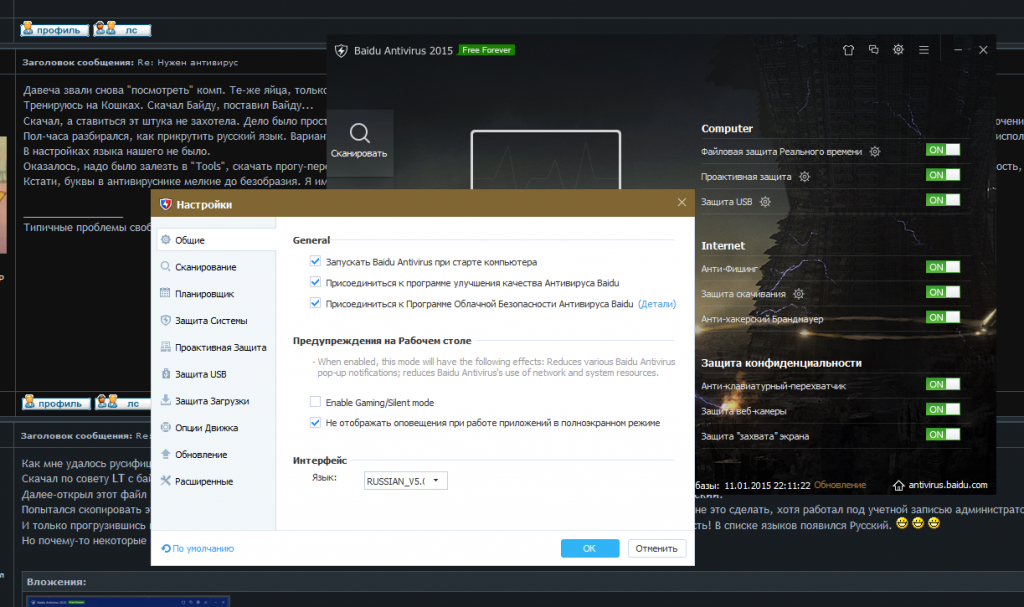
Task: Select Защита USB settings tab
Action: tap(216, 374)
